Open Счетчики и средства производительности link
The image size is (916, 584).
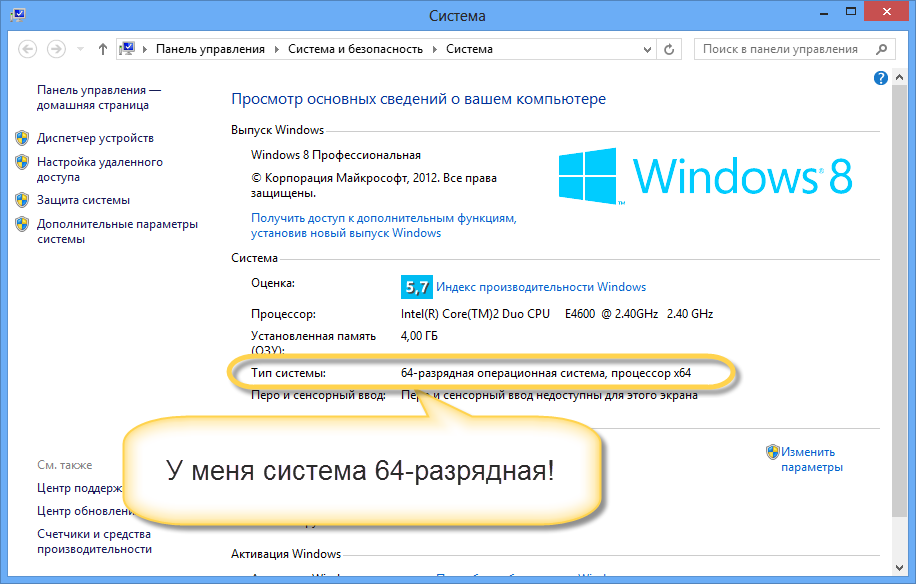pos(95,541)
